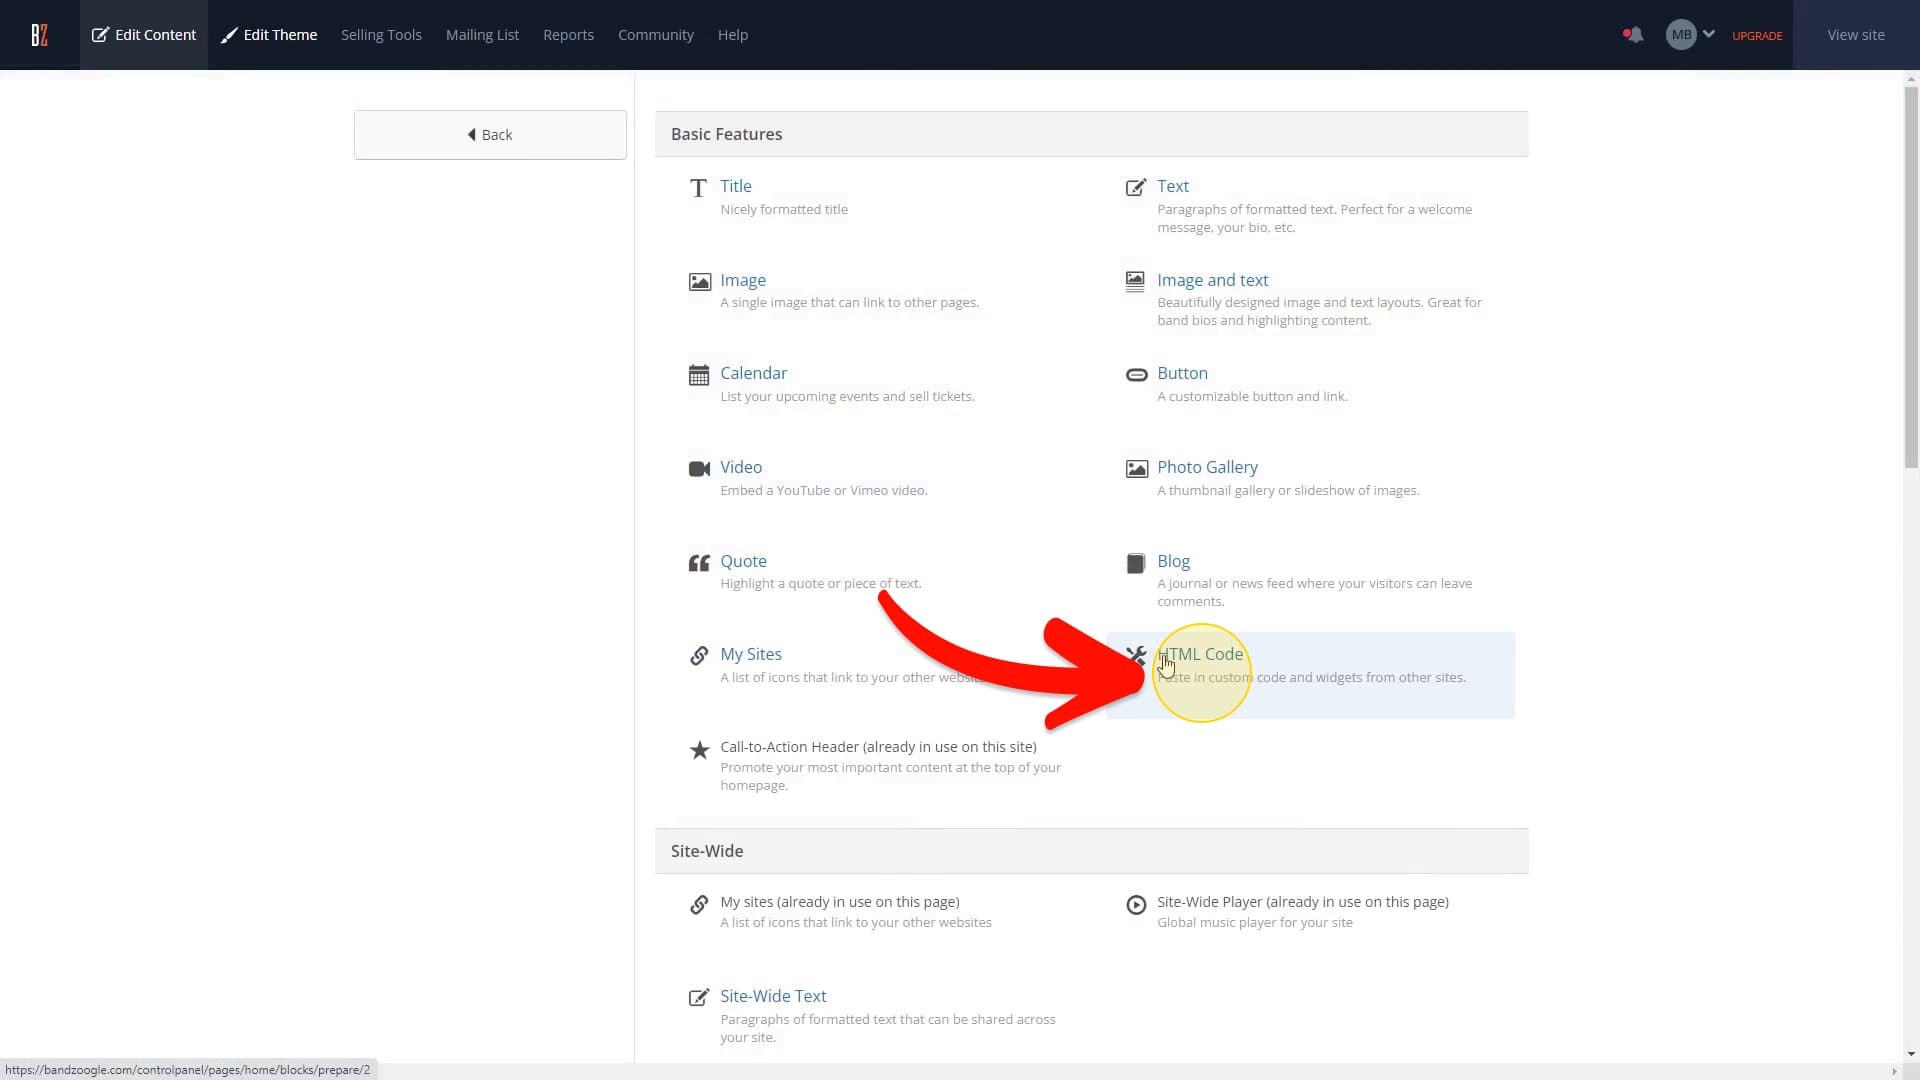1920x1080 pixels.
Task: Click the View site button
Action: point(1856,35)
